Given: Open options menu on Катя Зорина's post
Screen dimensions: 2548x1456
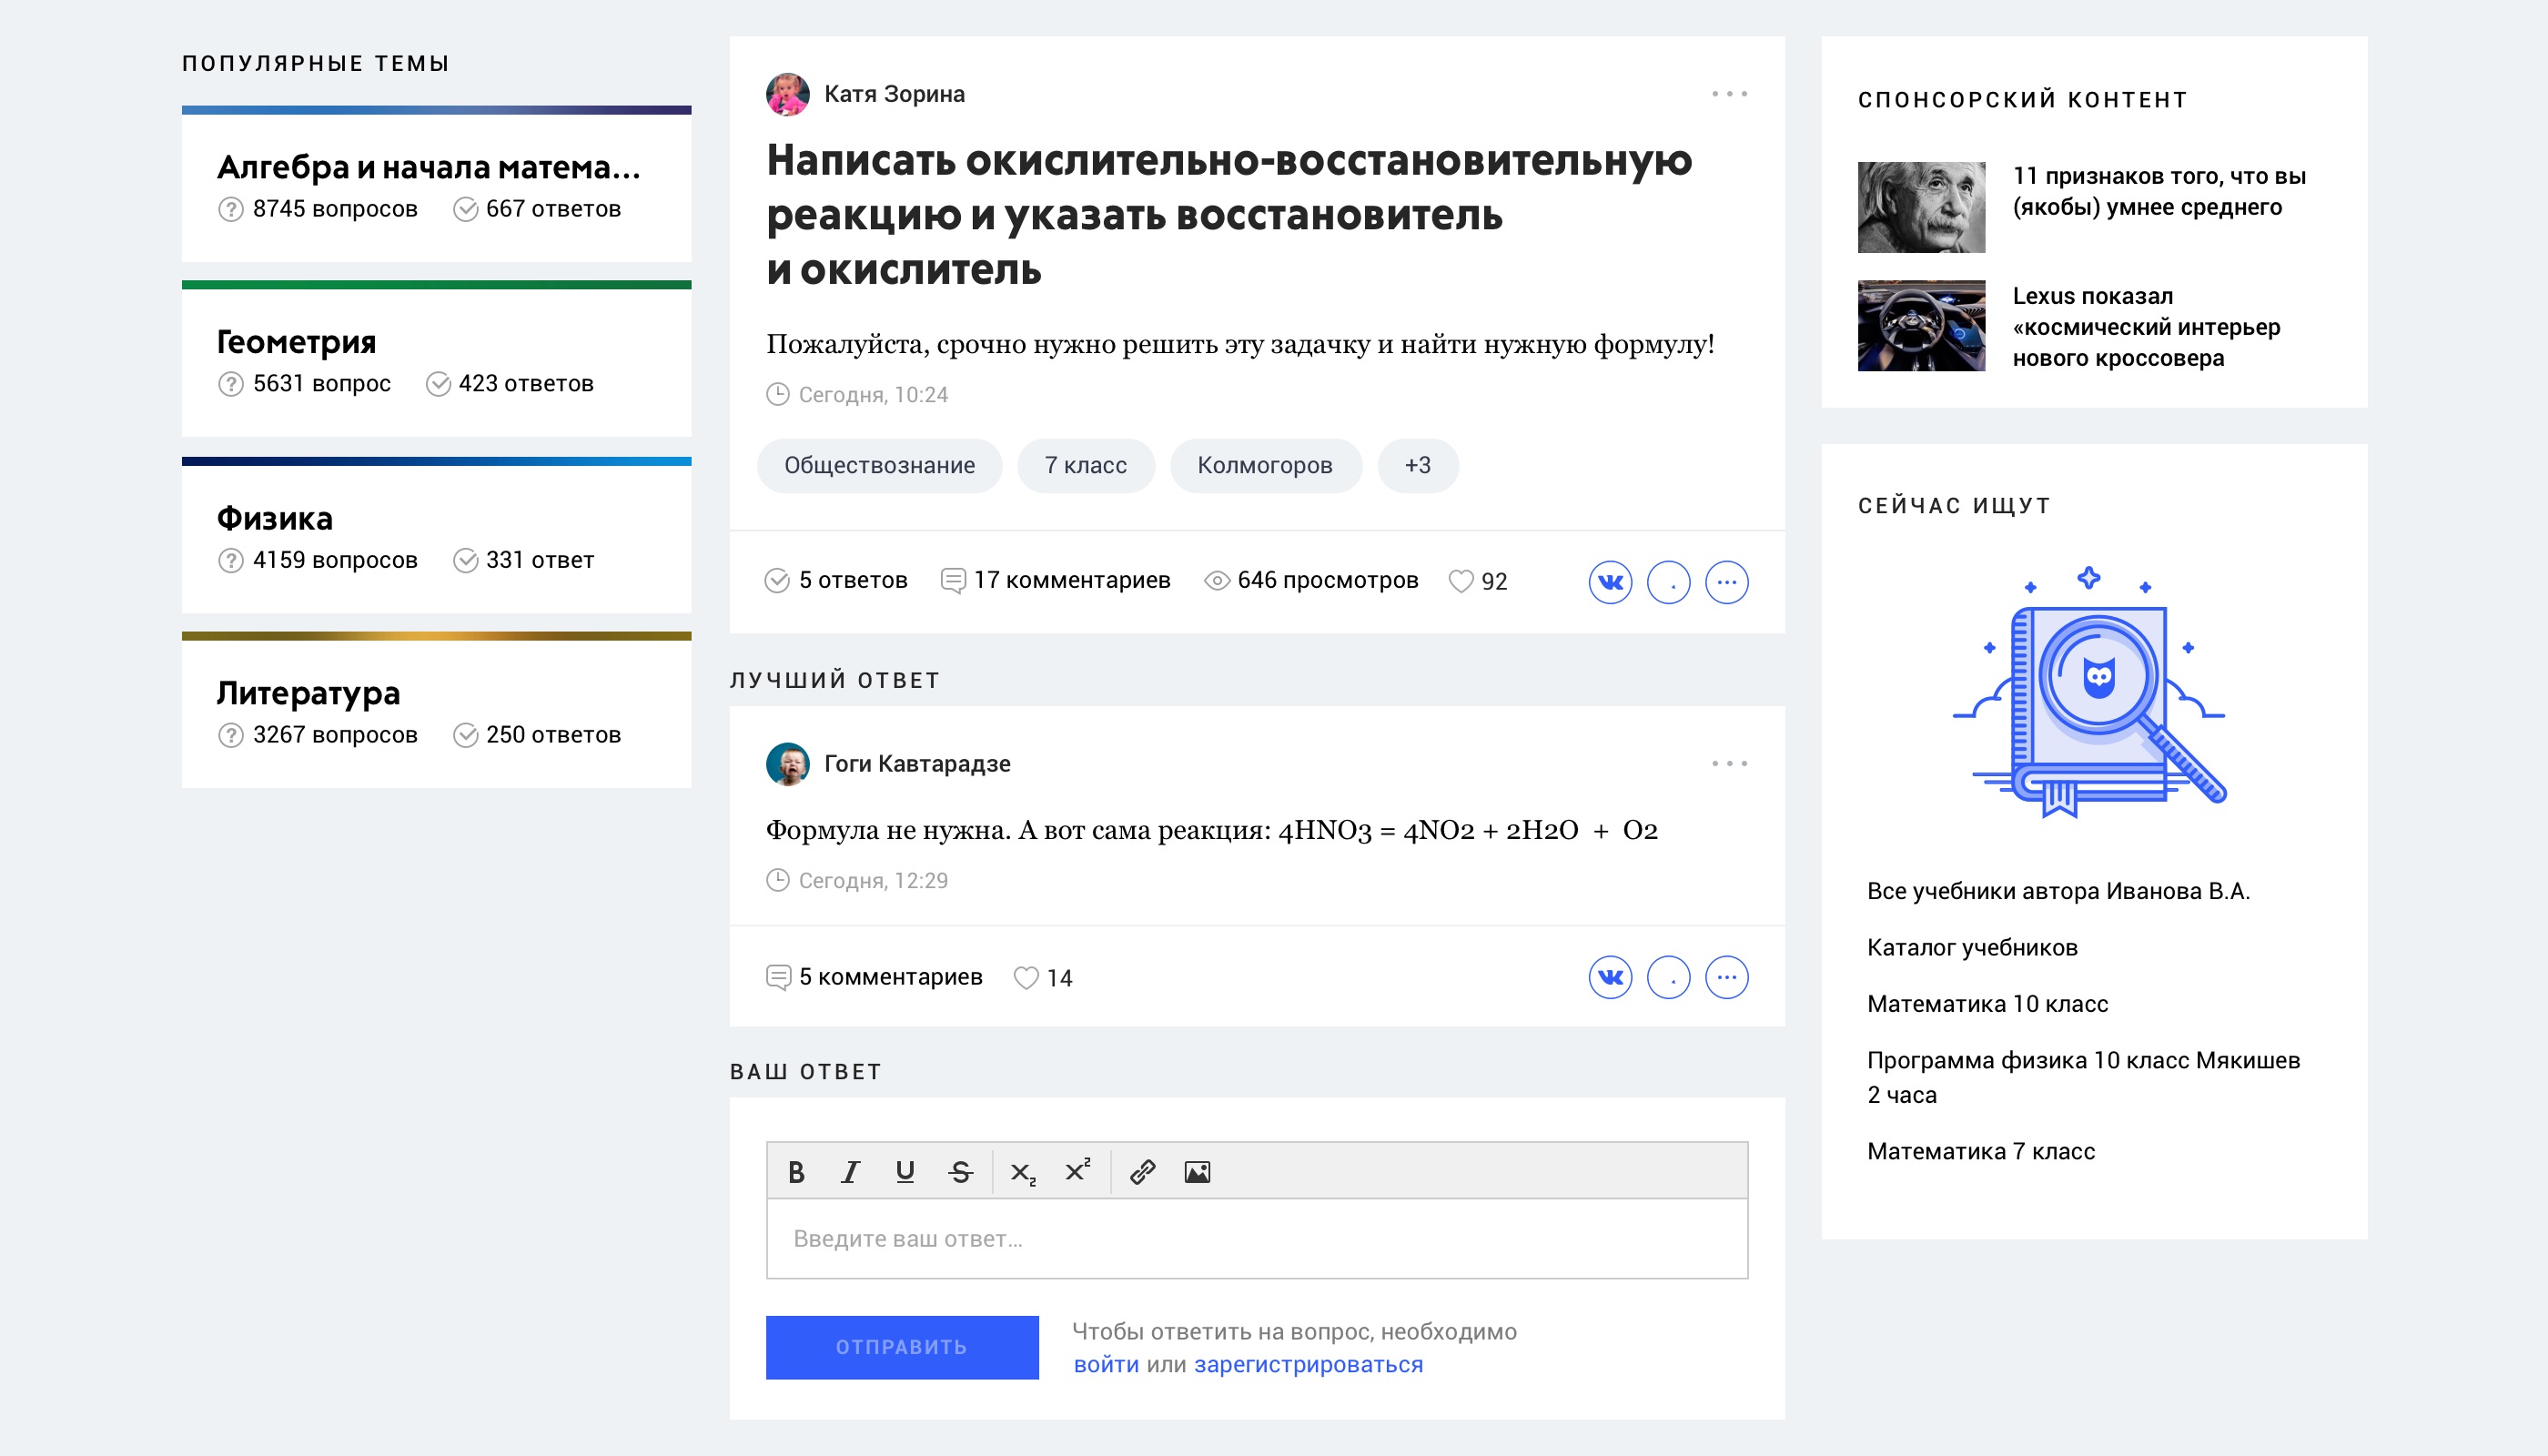Looking at the screenshot, I should [x=1729, y=94].
